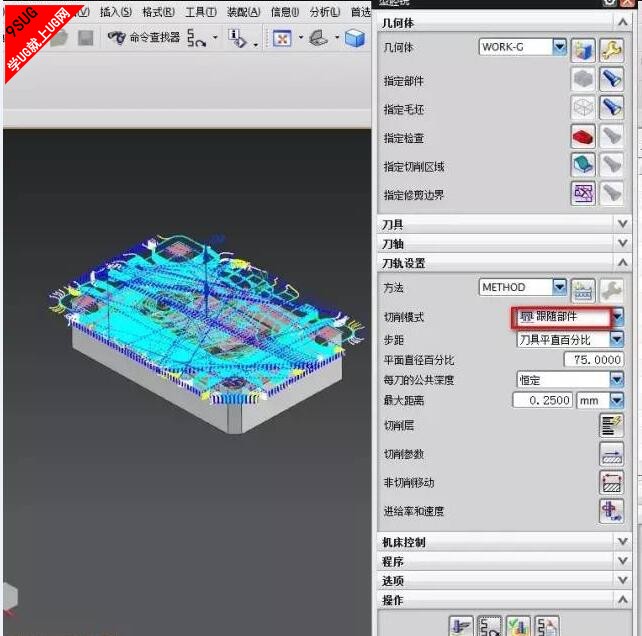Screen dimensions: 642x636
Task: Open the mm units dropdown
Action: pyautogui.click(x=617, y=400)
